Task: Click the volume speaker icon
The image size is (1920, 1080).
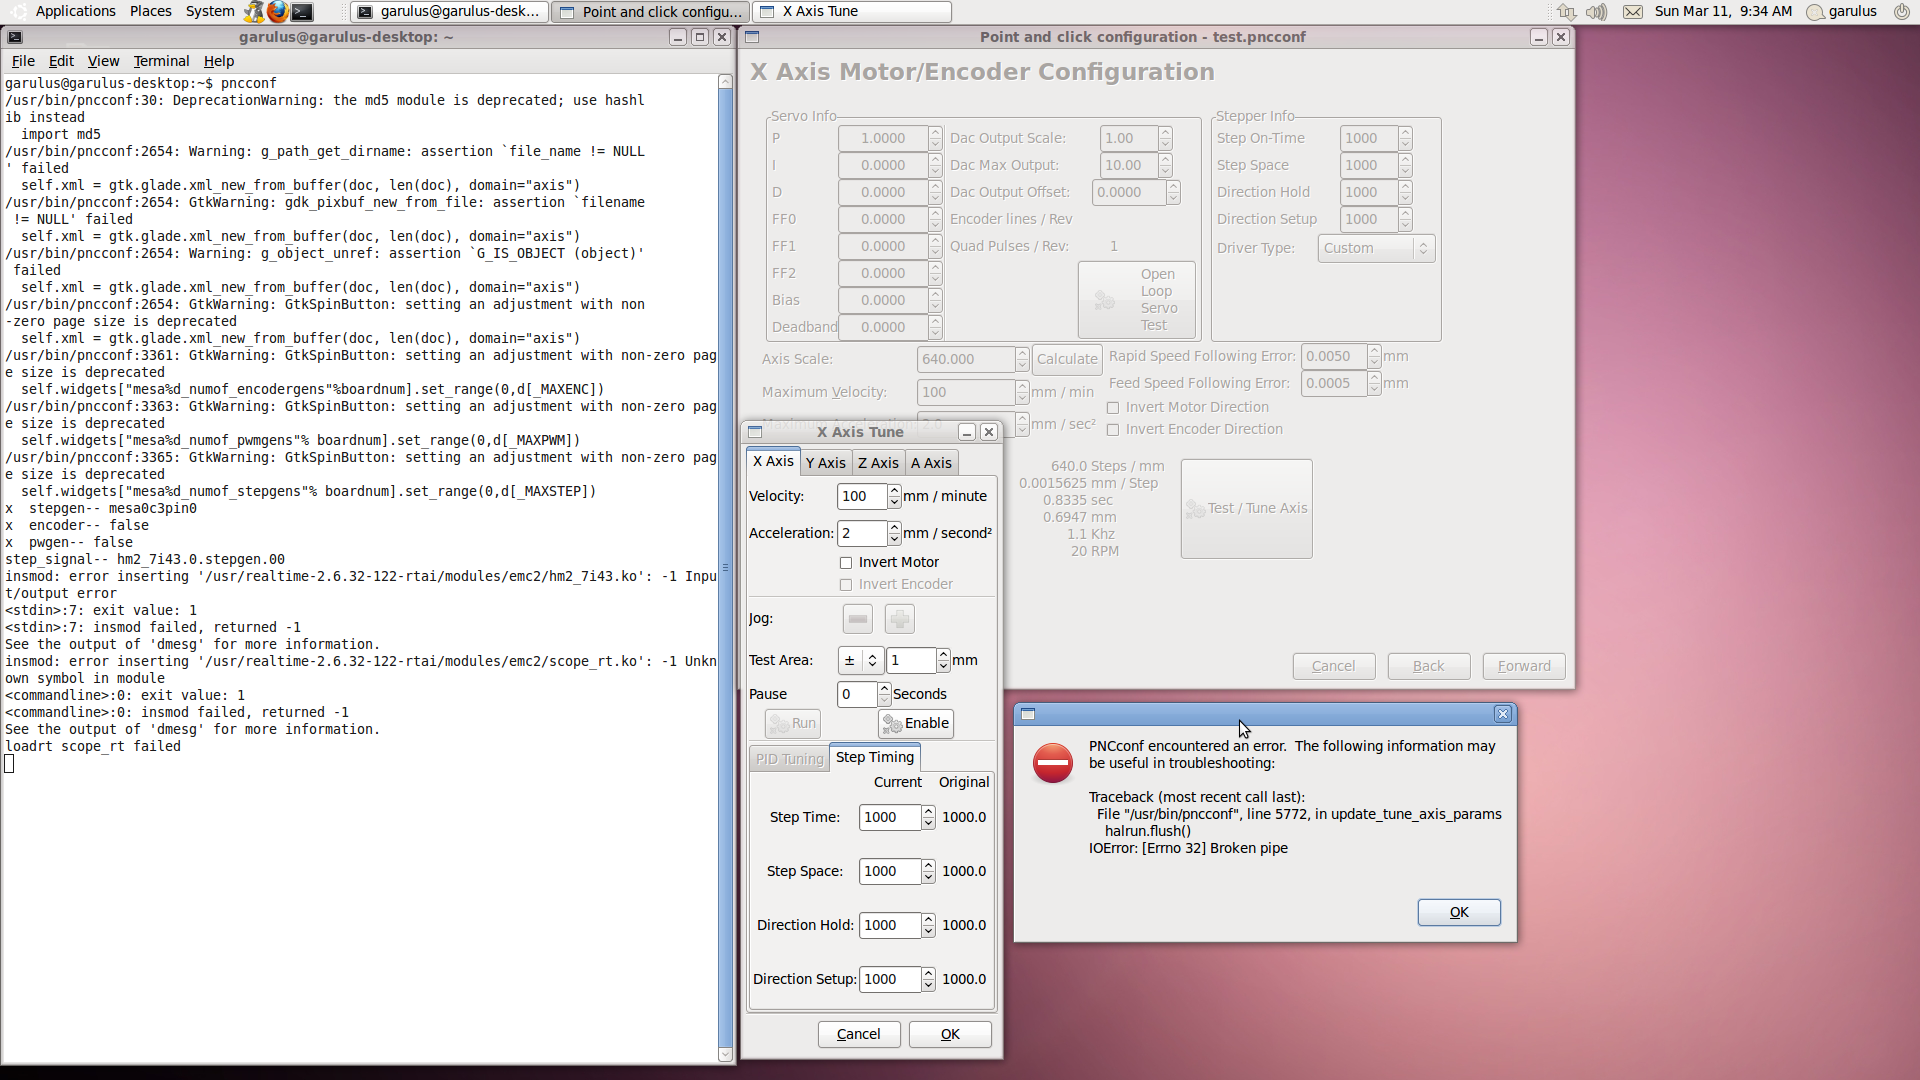Action: click(x=1596, y=12)
